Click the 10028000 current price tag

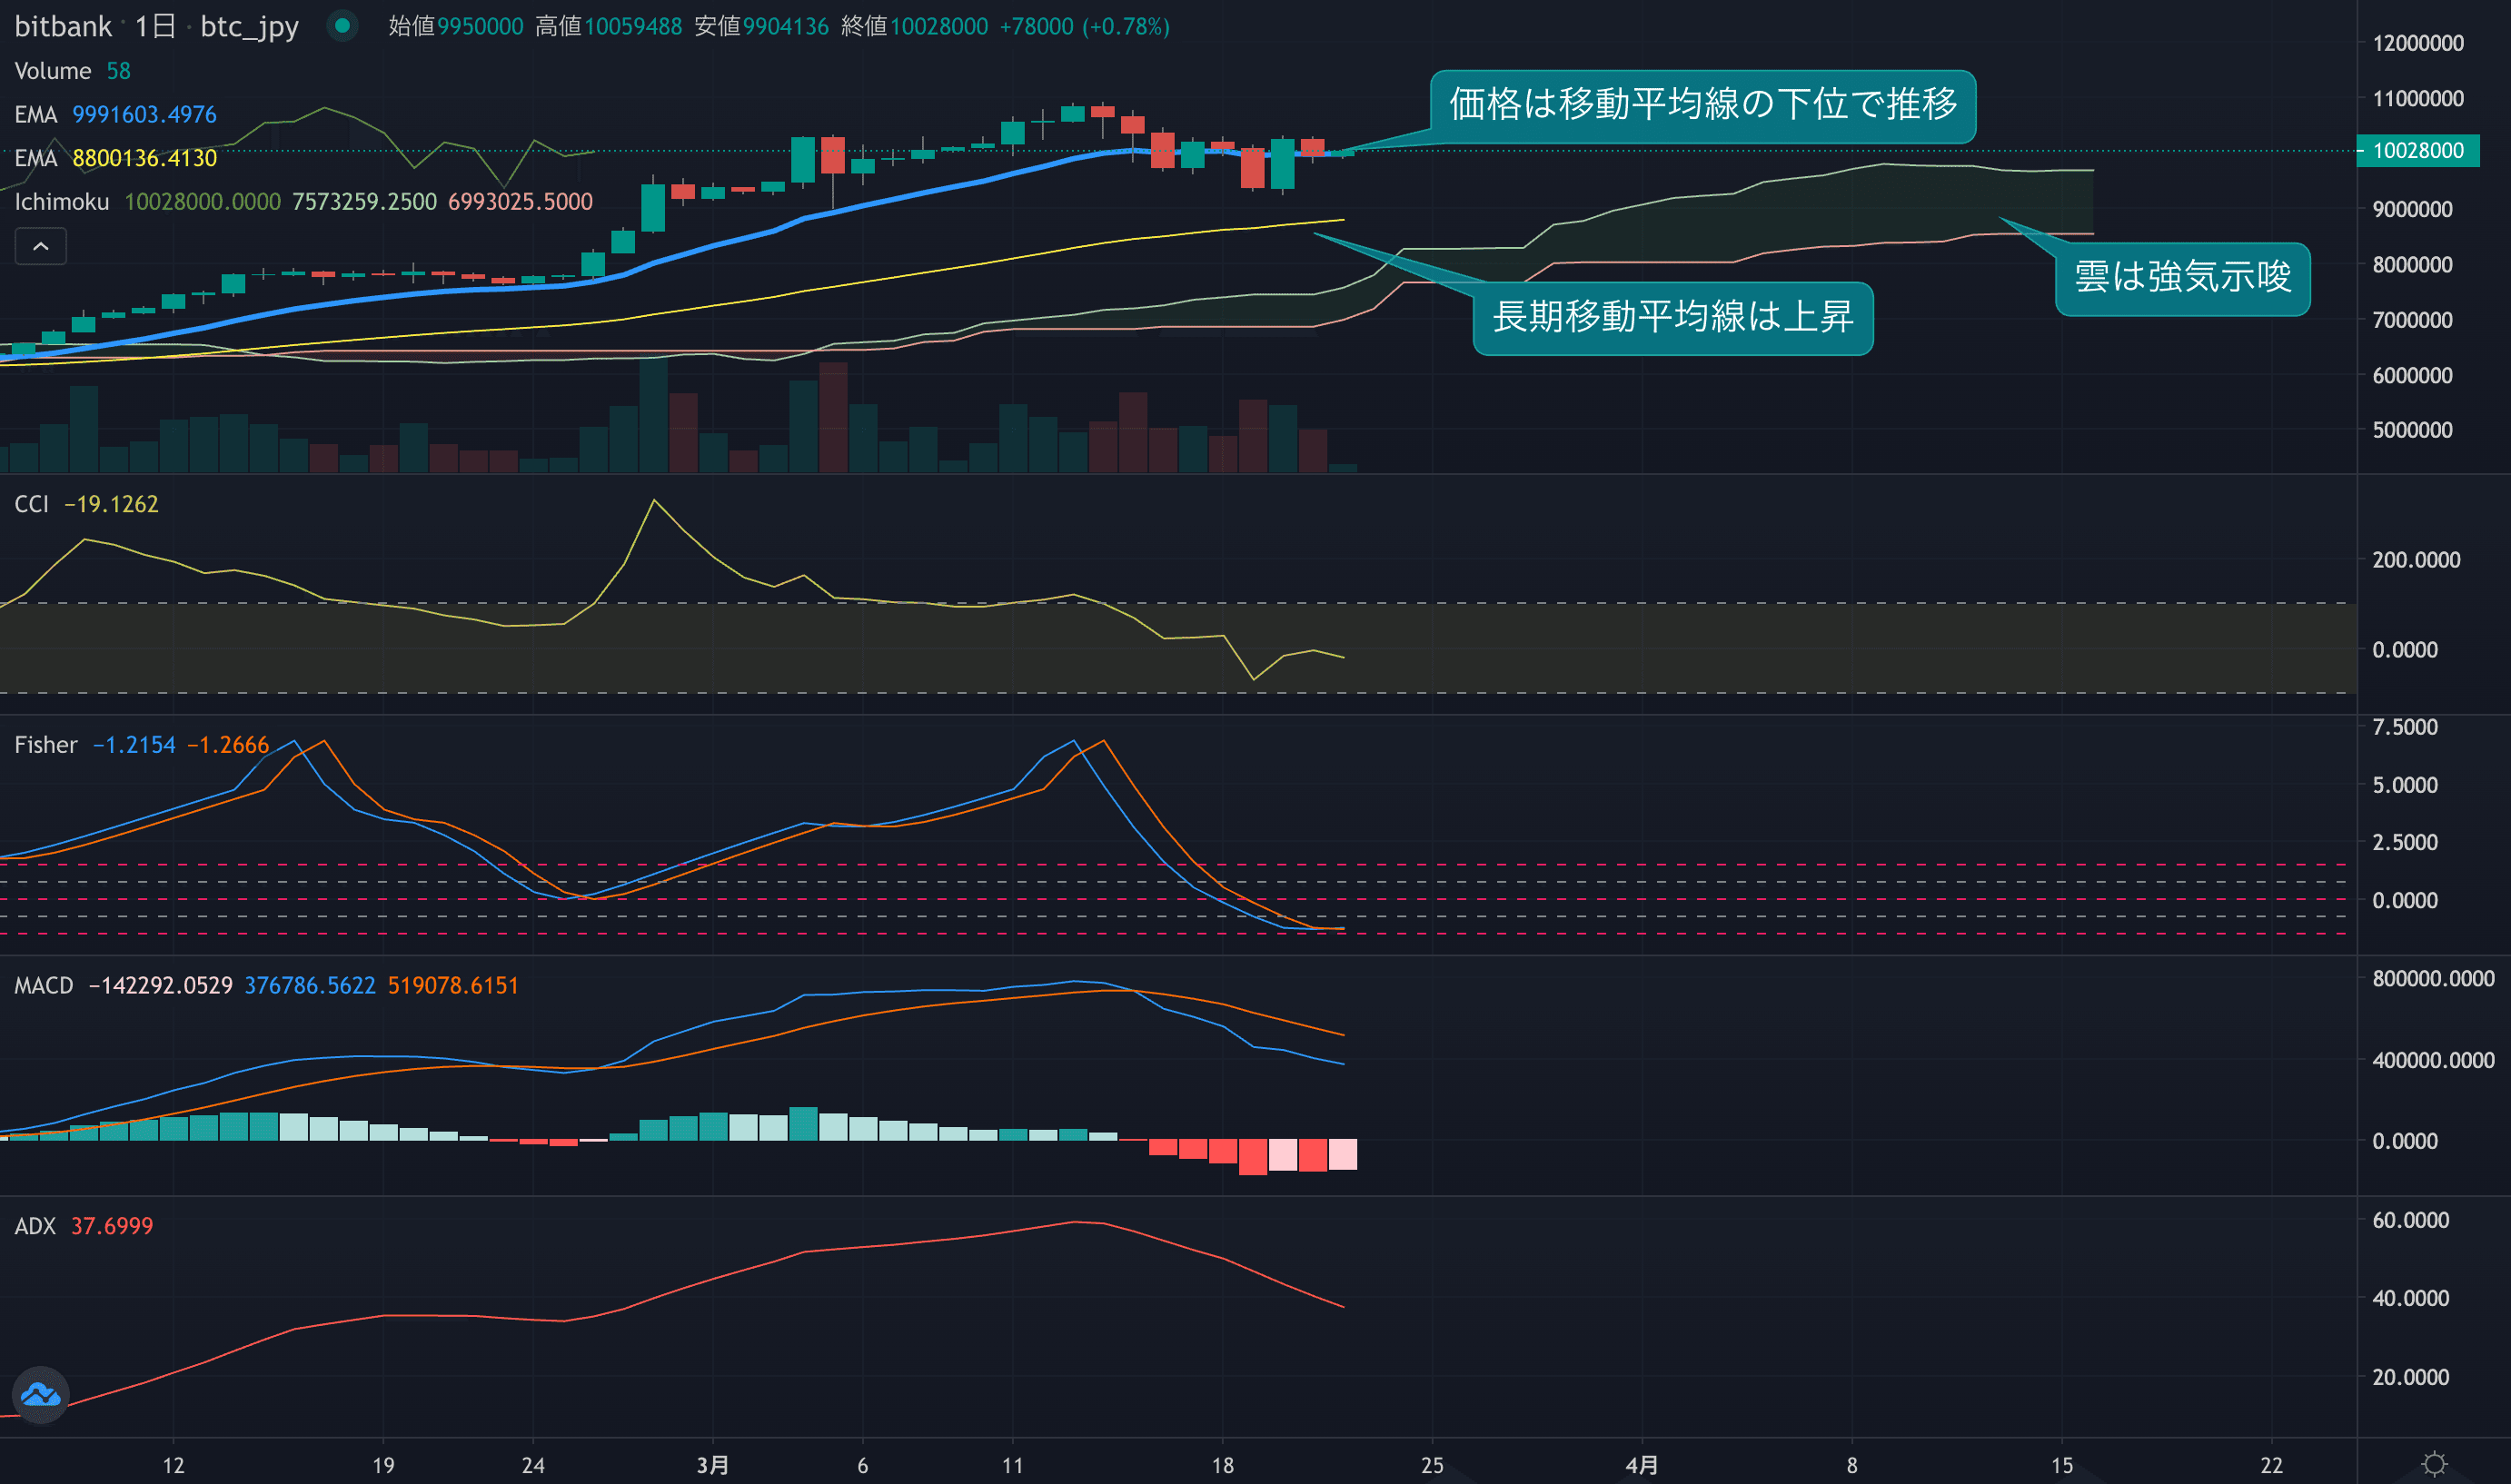[x=2417, y=151]
